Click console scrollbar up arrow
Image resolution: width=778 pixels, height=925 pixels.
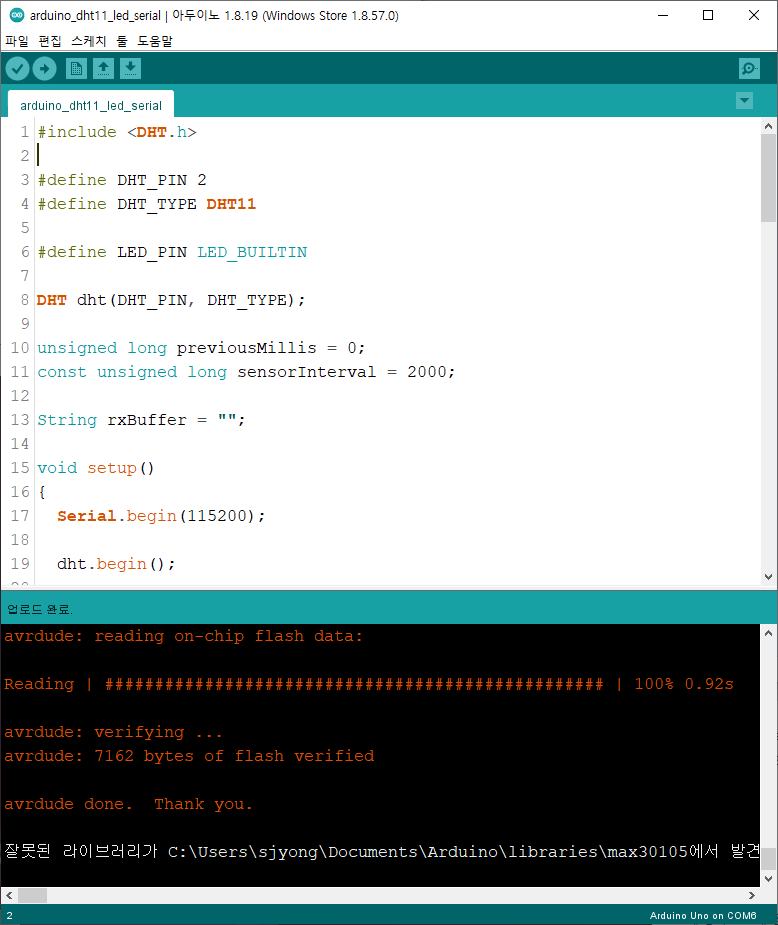(x=768, y=634)
